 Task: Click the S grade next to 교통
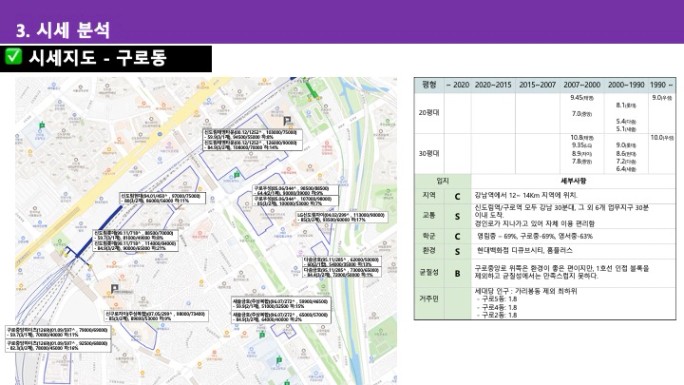click(x=457, y=216)
